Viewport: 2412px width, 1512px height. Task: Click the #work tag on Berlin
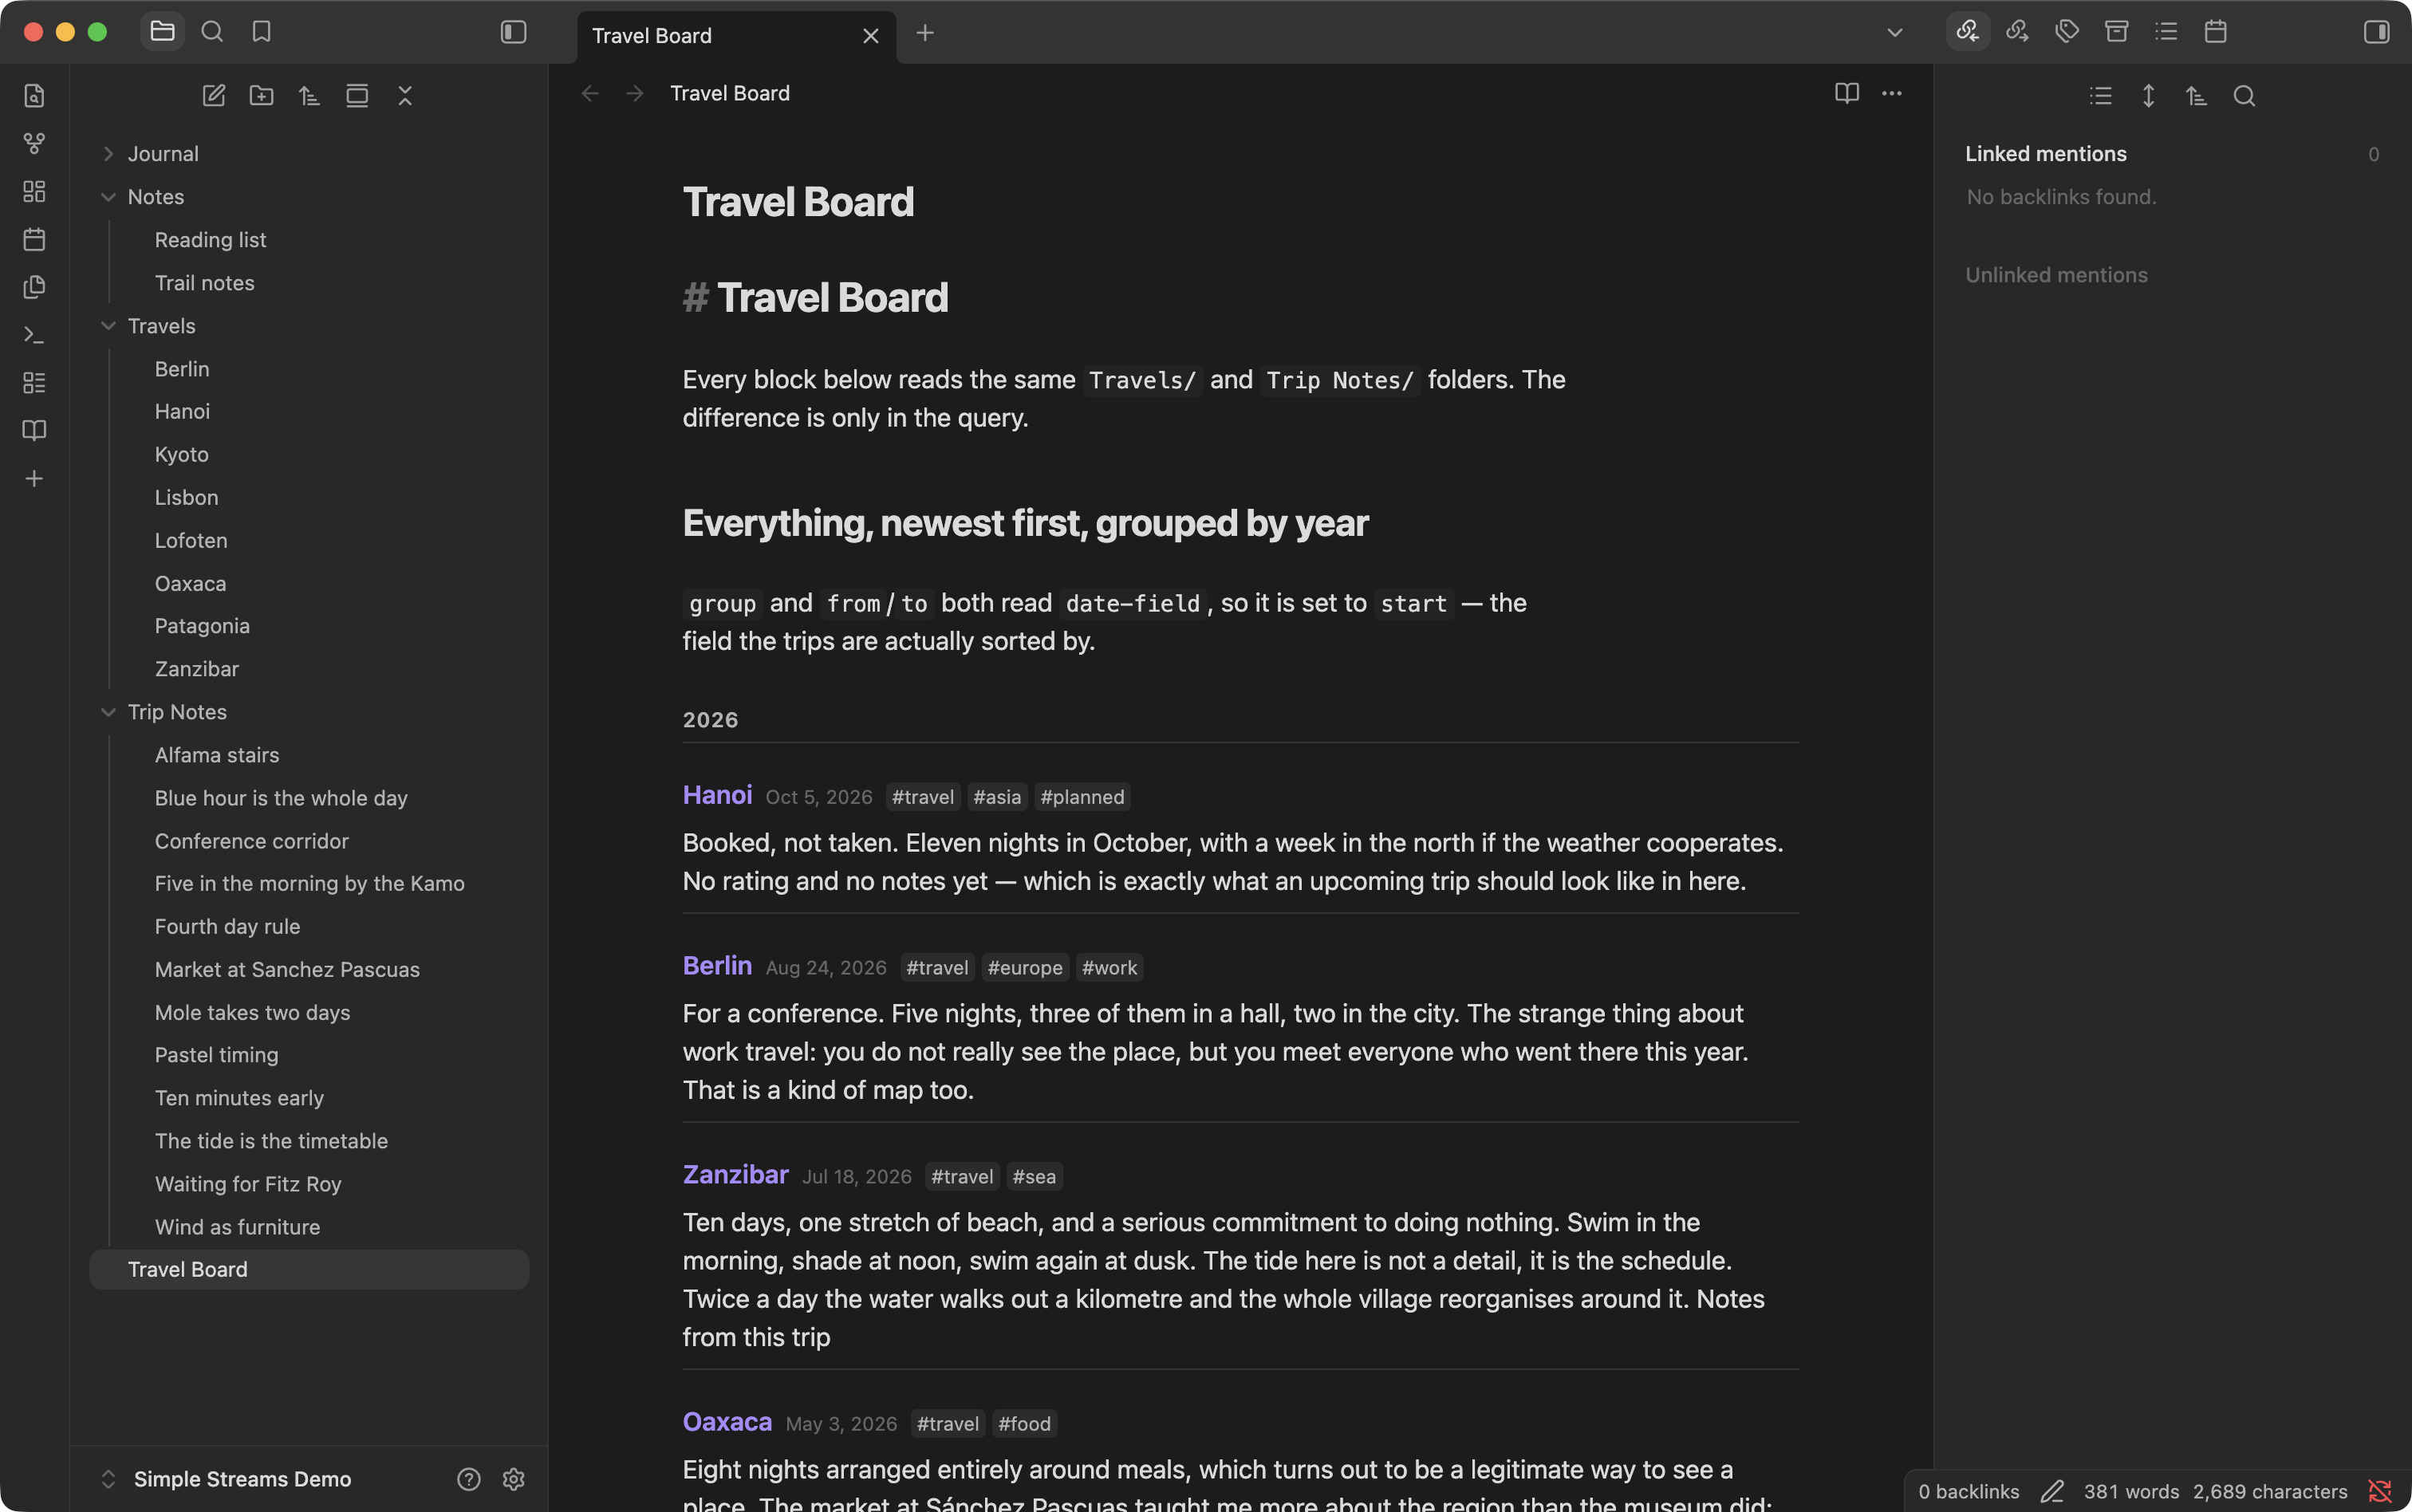coord(1109,968)
